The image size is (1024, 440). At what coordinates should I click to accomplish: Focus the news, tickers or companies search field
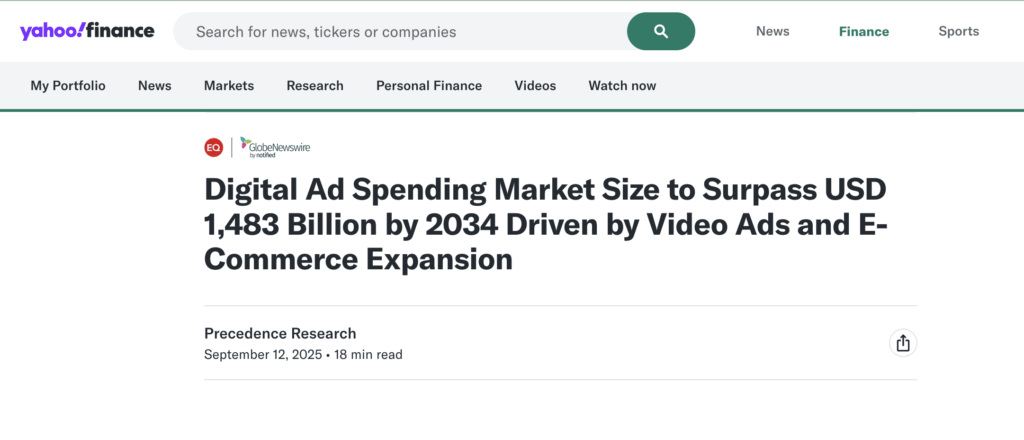pyautogui.click(x=400, y=32)
